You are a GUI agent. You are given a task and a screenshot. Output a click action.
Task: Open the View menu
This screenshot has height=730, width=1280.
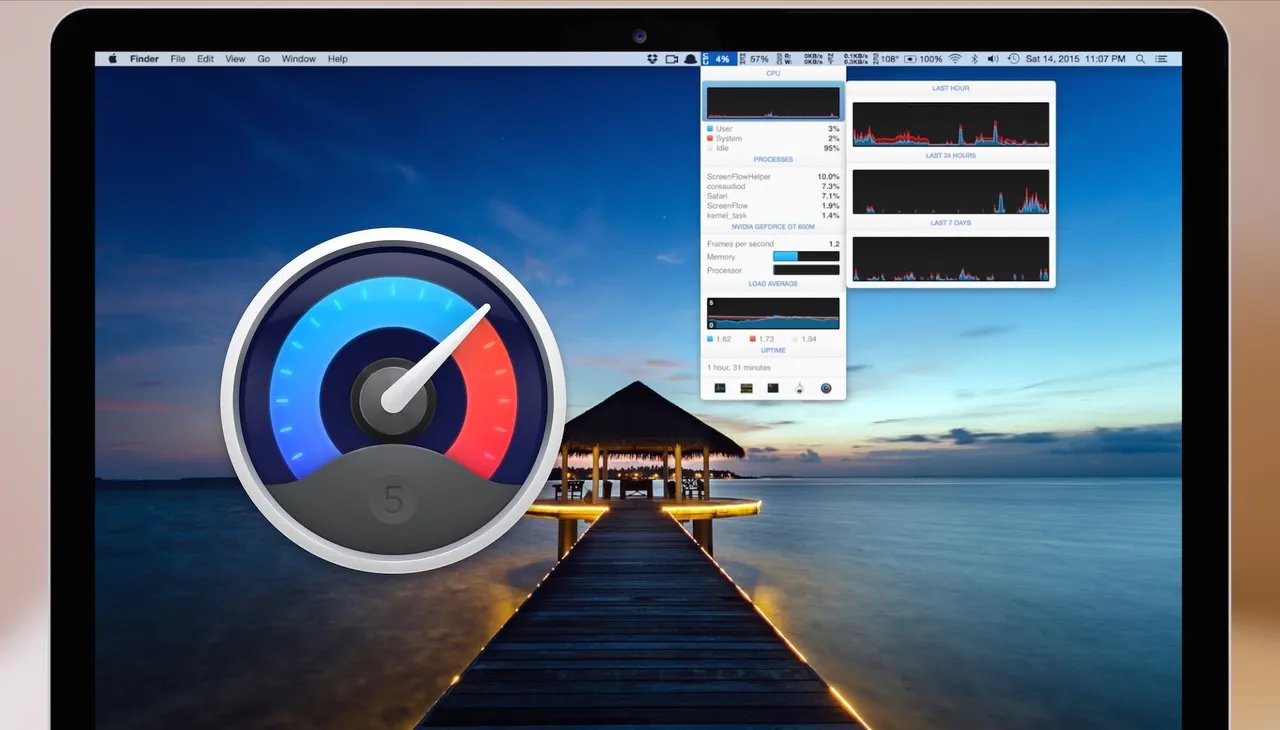point(235,59)
